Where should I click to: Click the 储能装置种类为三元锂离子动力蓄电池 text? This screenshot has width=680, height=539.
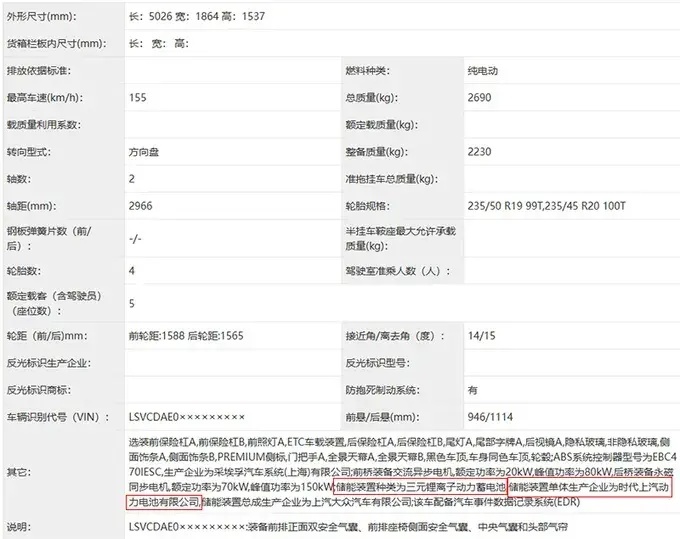point(421,487)
